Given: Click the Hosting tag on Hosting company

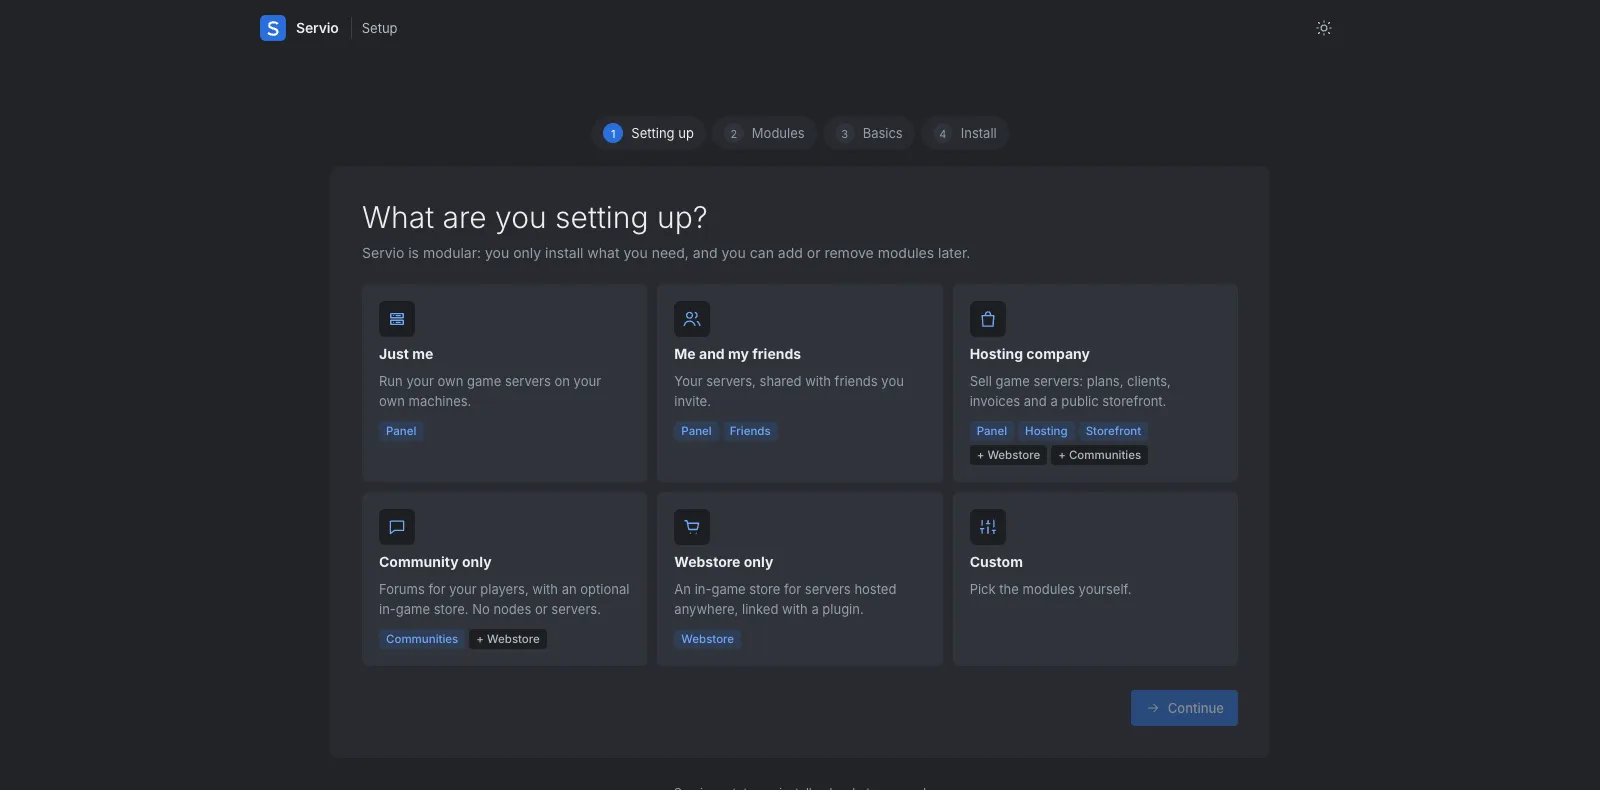Looking at the screenshot, I should coord(1046,431).
